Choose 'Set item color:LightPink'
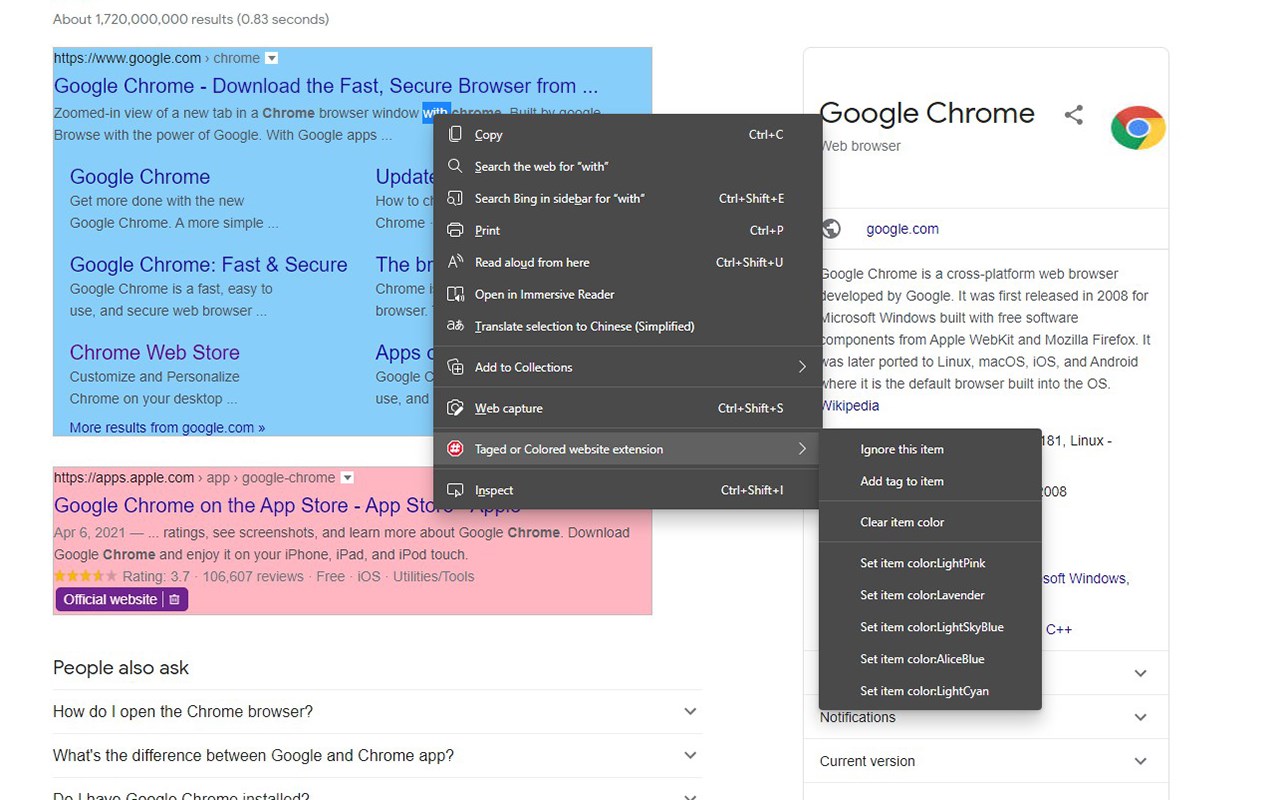The width and height of the screenshot is (1280, 800). tap(930, 563)
